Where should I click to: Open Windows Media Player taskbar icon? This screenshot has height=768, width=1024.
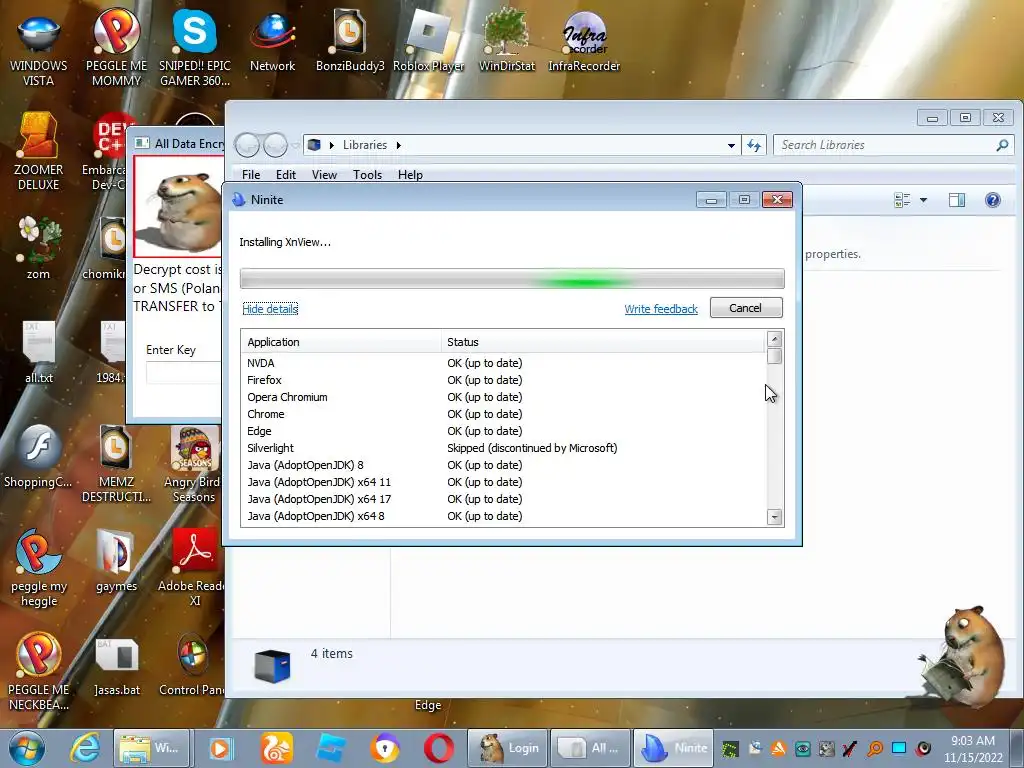[221, 748]
